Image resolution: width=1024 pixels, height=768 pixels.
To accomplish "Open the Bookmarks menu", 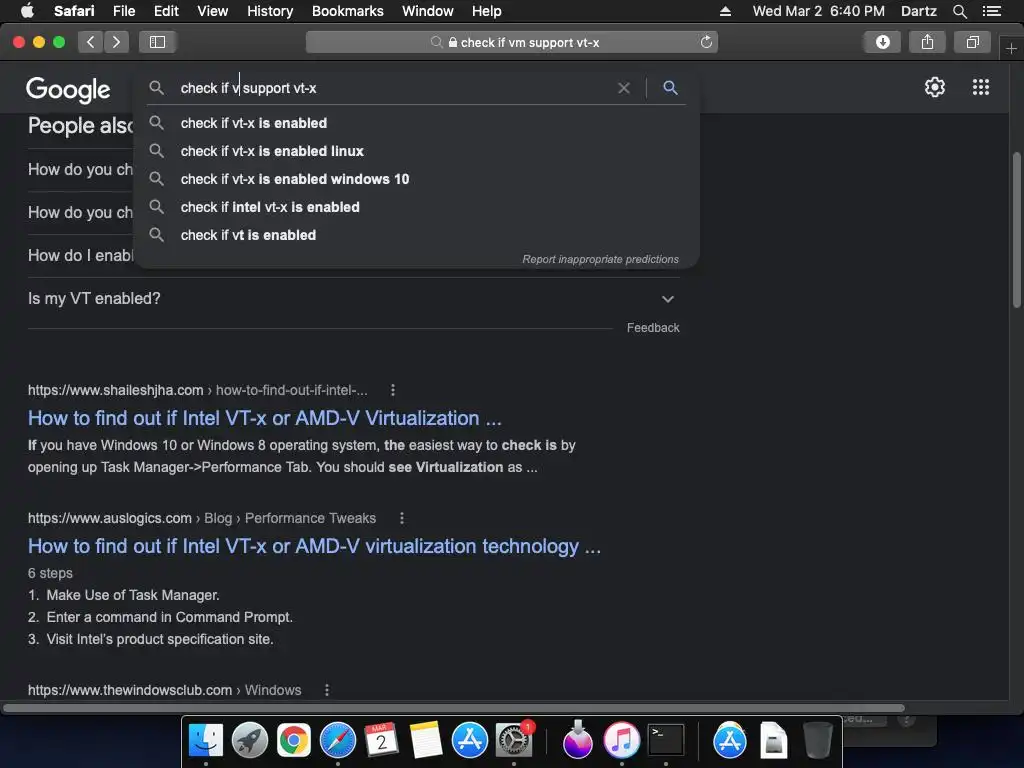I will coord(347,11).
